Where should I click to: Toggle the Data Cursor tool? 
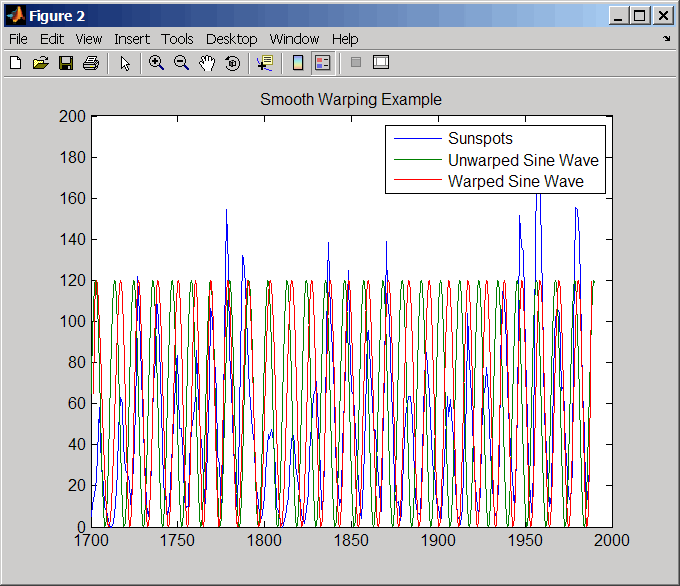(264, 63)
